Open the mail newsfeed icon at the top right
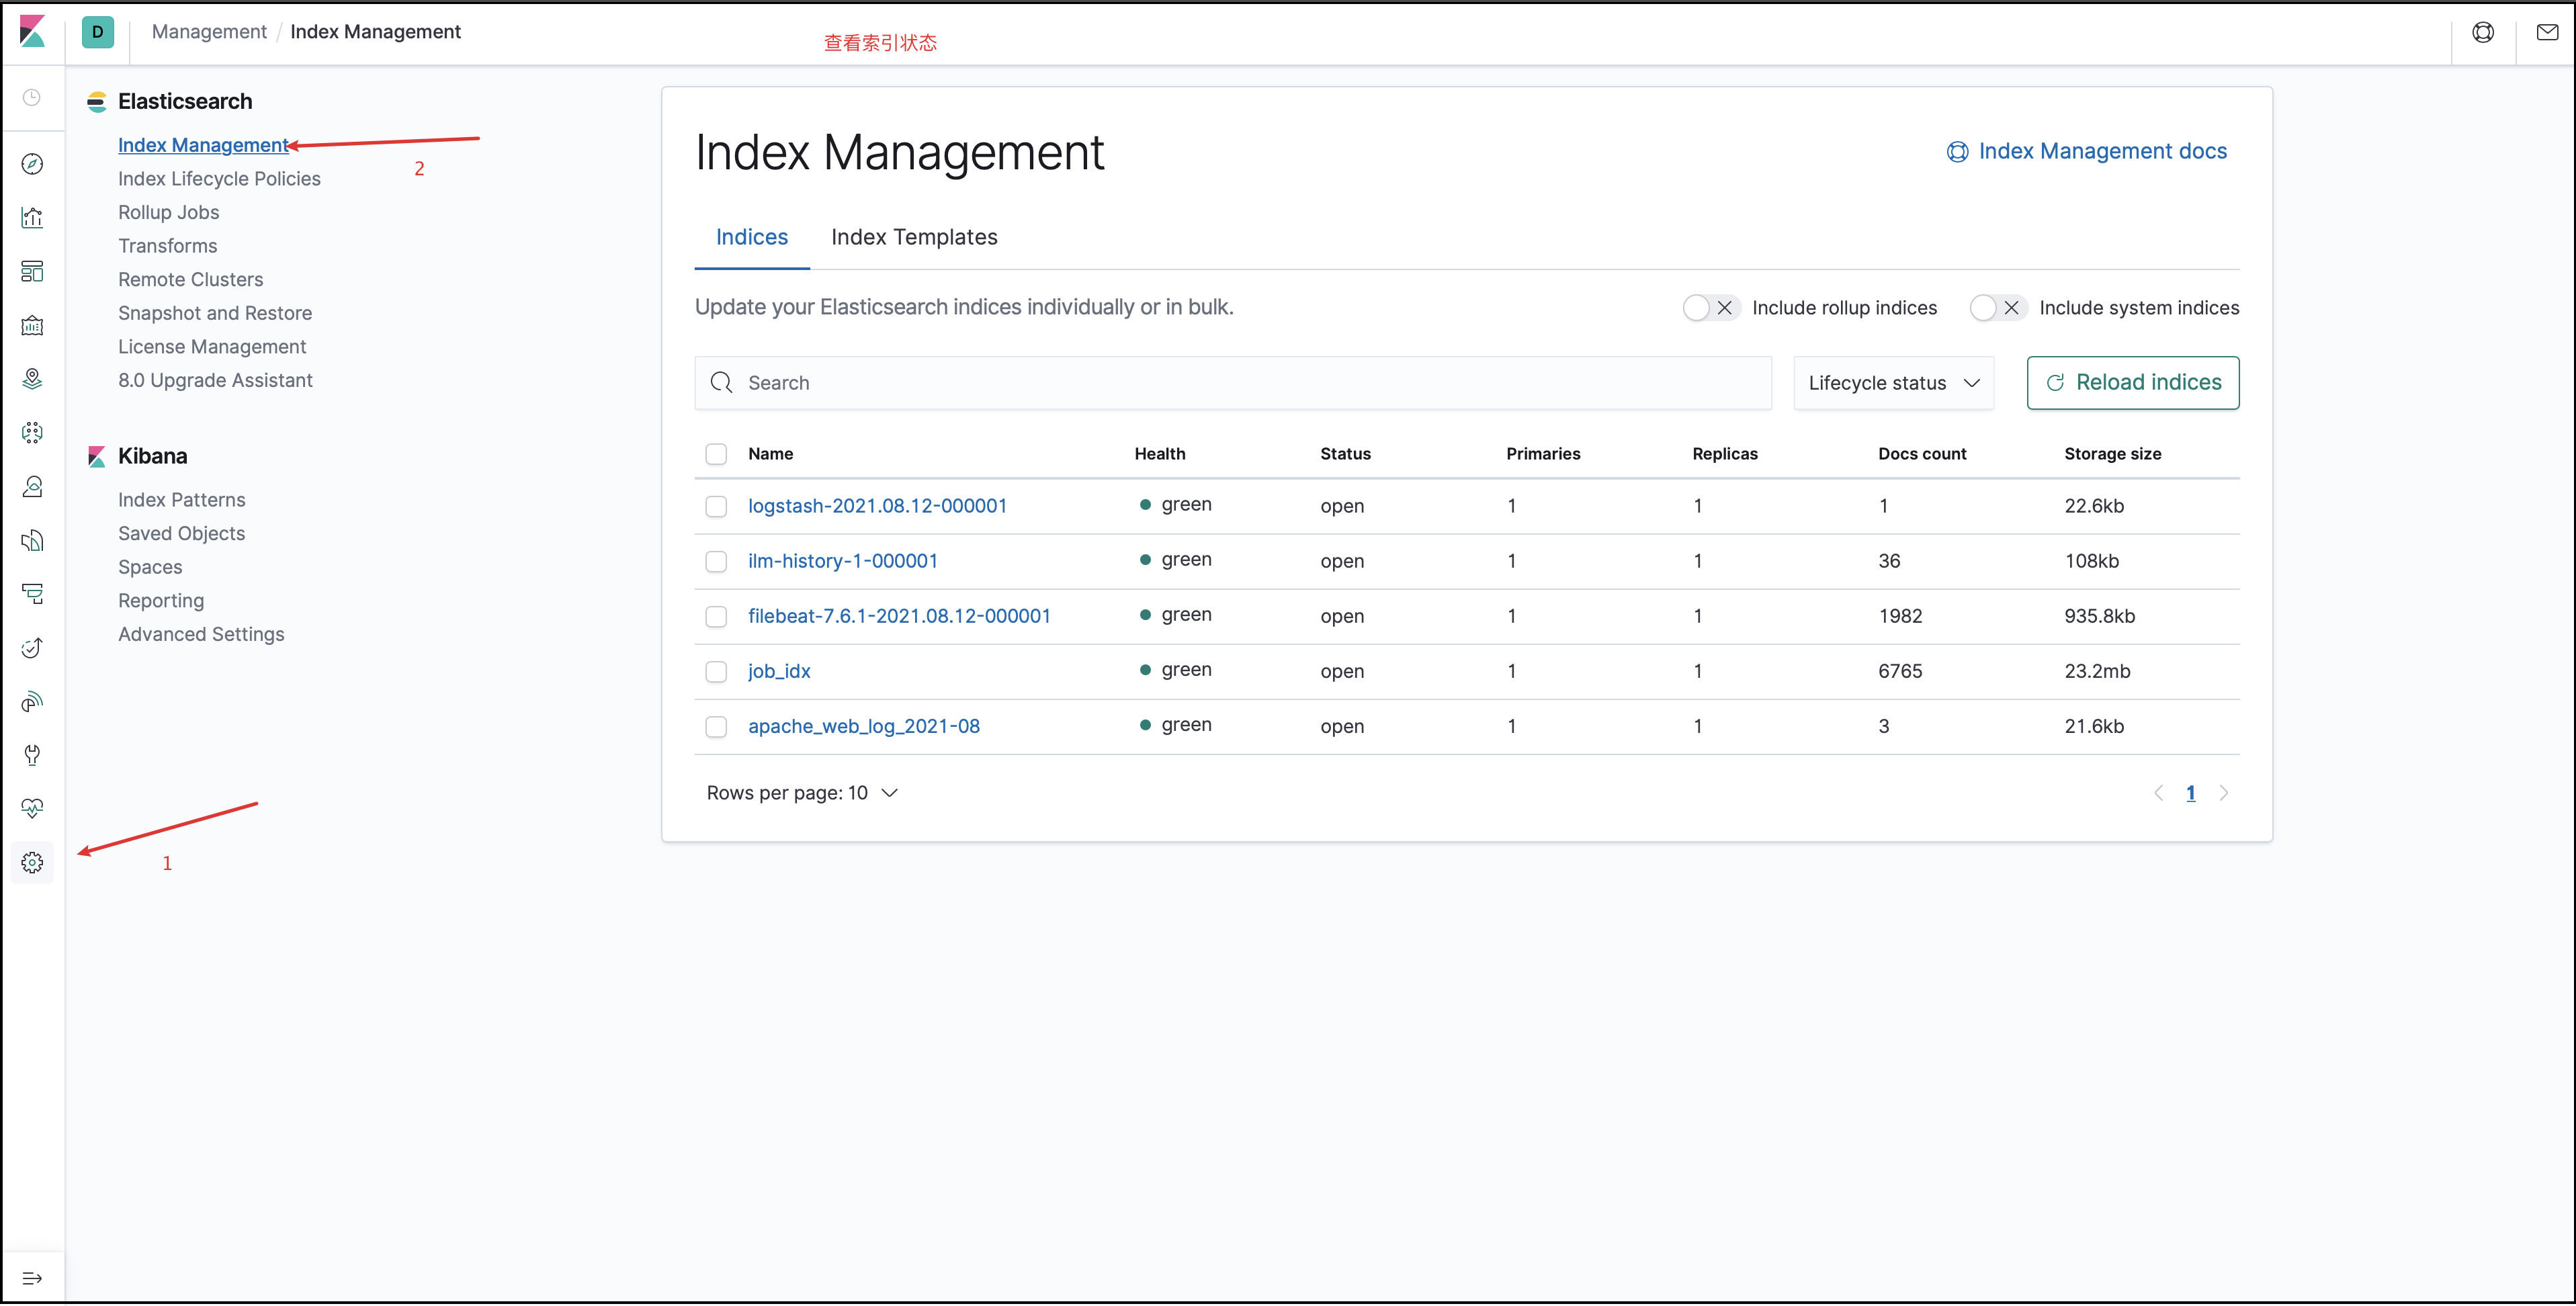This screenshot has height=1306, width=2576. click(2547, 33)
